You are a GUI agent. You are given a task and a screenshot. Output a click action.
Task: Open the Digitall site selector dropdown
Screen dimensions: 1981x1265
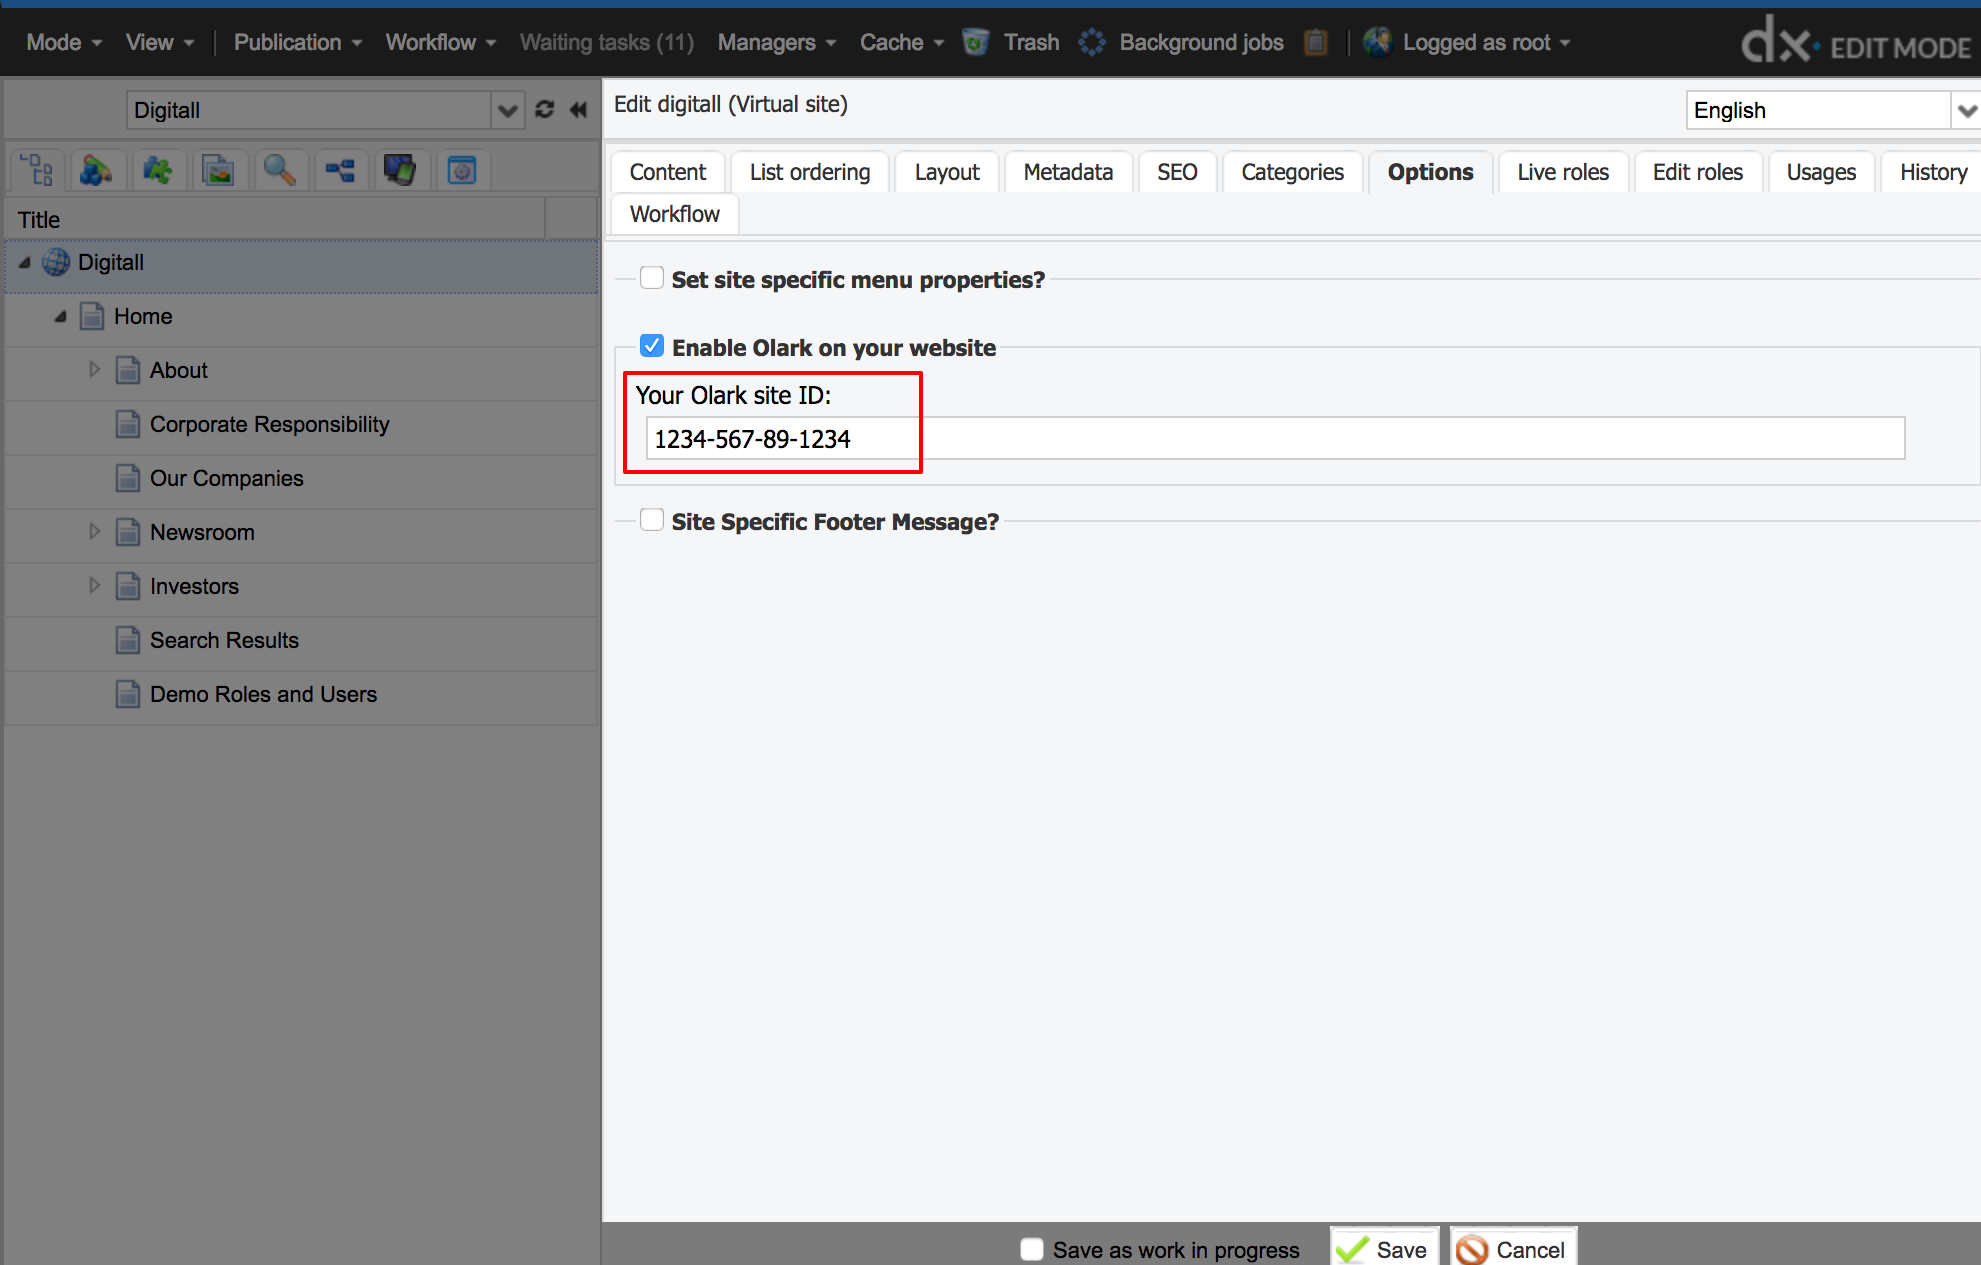point(508,110)
